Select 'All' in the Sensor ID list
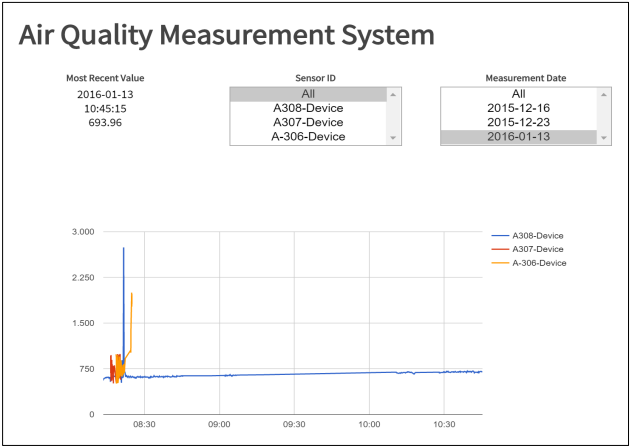Screen dimensions: 631x448 pyautogui.click(x=308, y=94)
